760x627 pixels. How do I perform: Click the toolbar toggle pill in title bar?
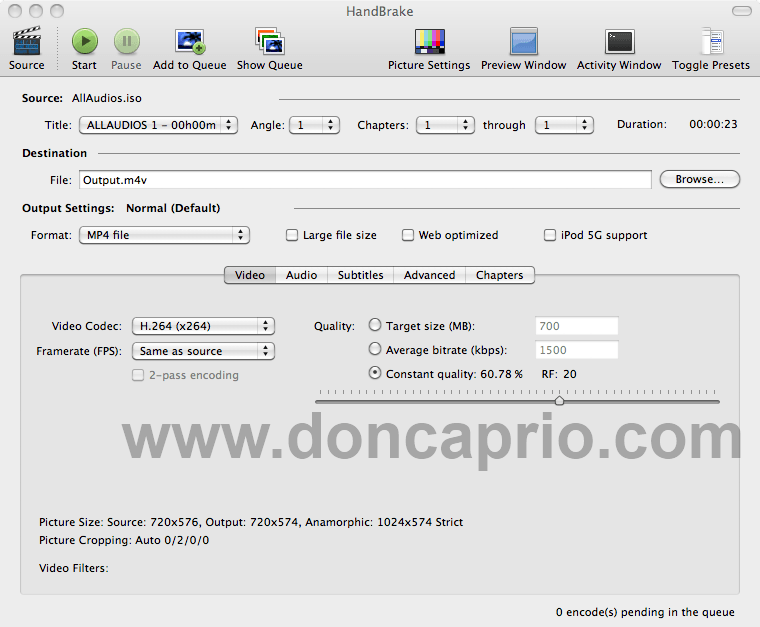pos(742,11)
